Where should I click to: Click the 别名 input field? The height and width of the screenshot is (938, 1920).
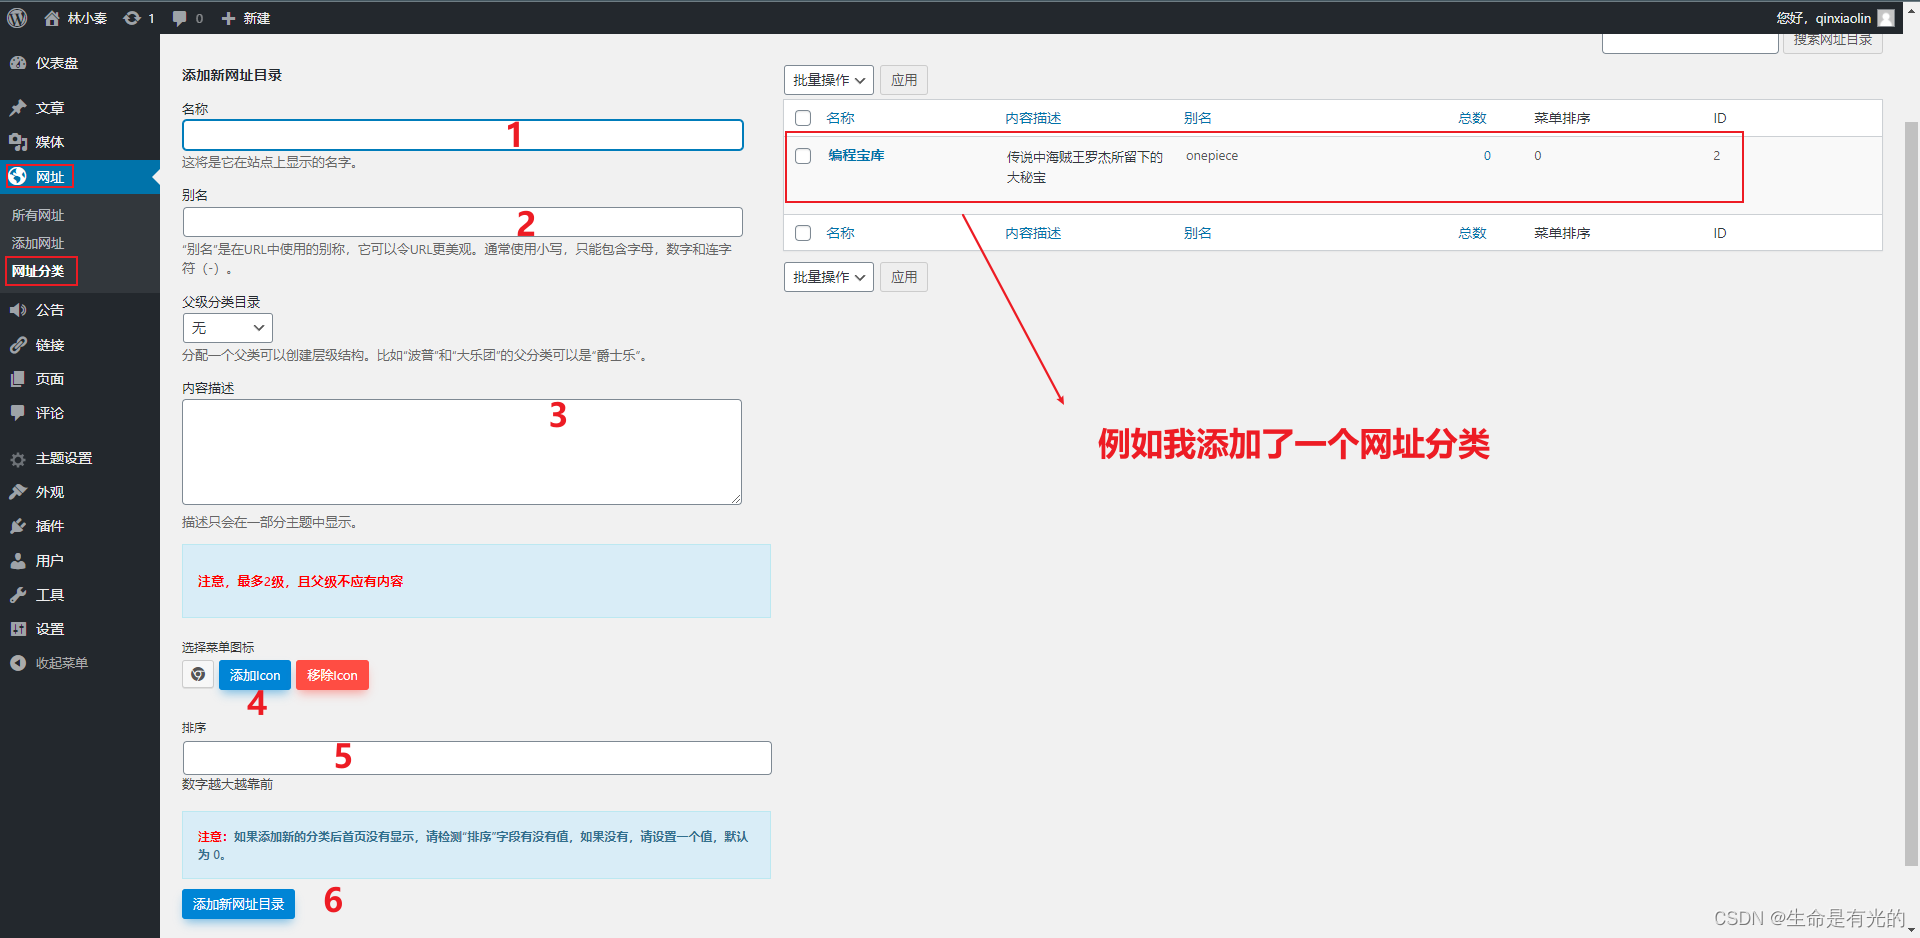(x=463, y=222)
